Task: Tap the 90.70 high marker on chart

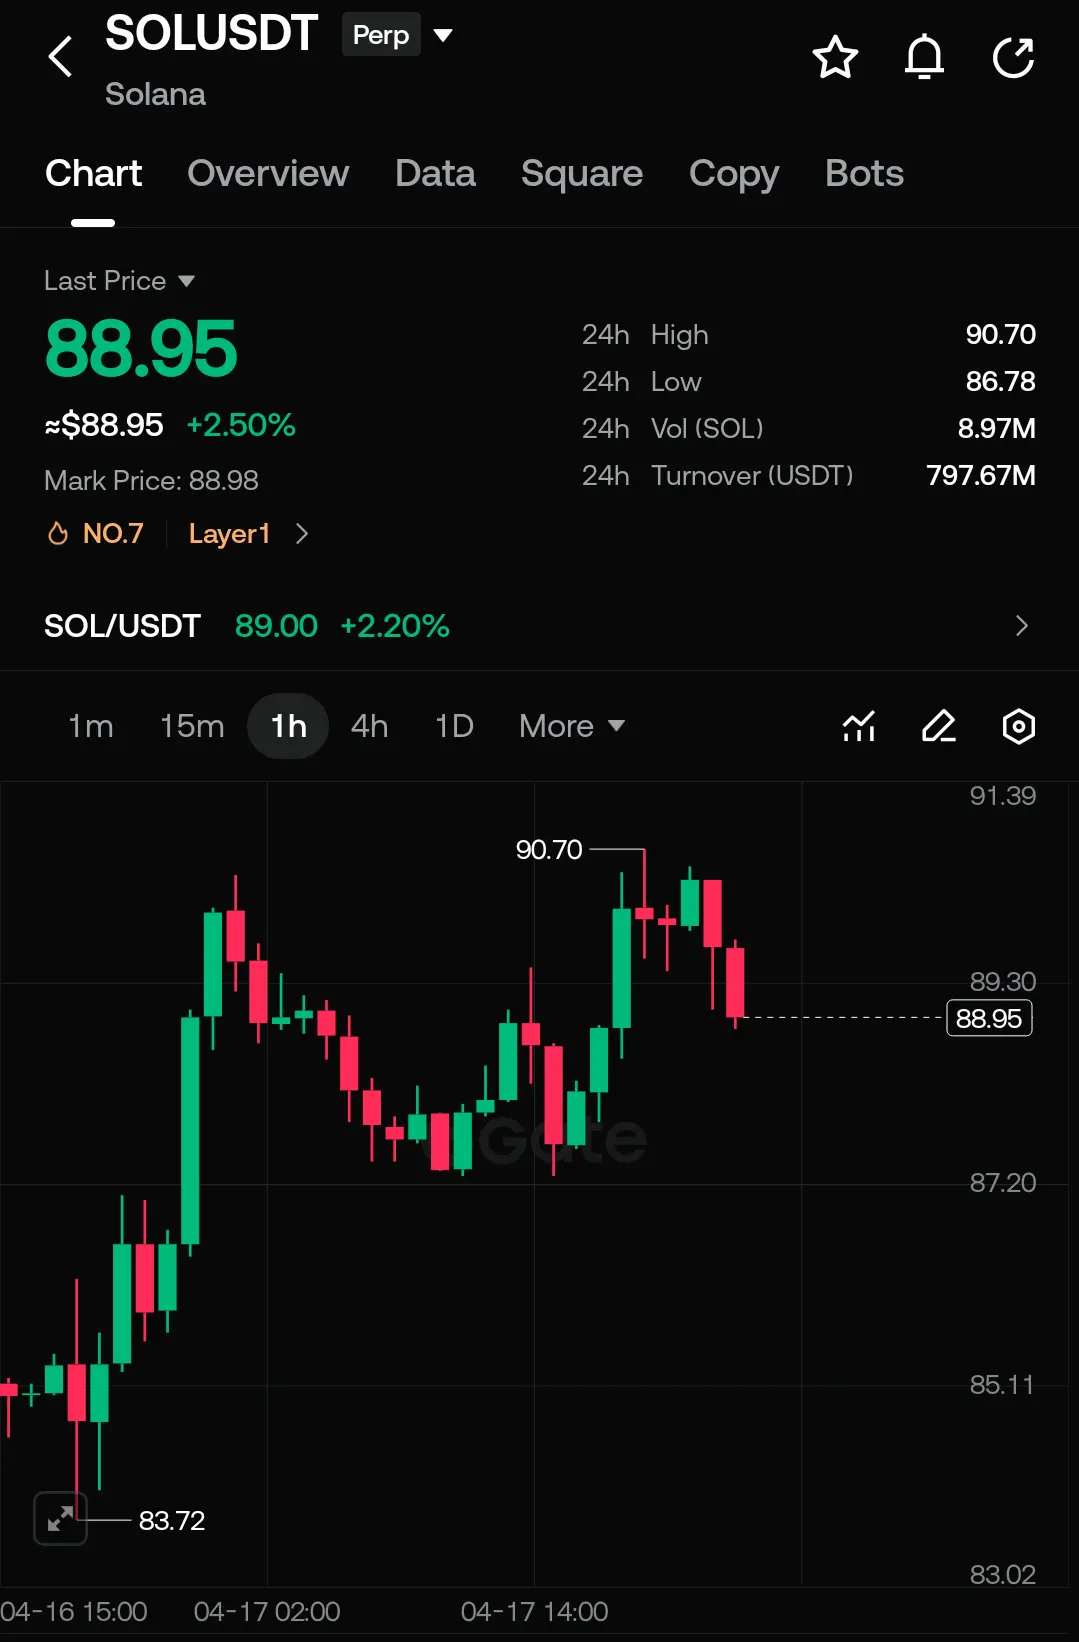Action: (548, 850)
